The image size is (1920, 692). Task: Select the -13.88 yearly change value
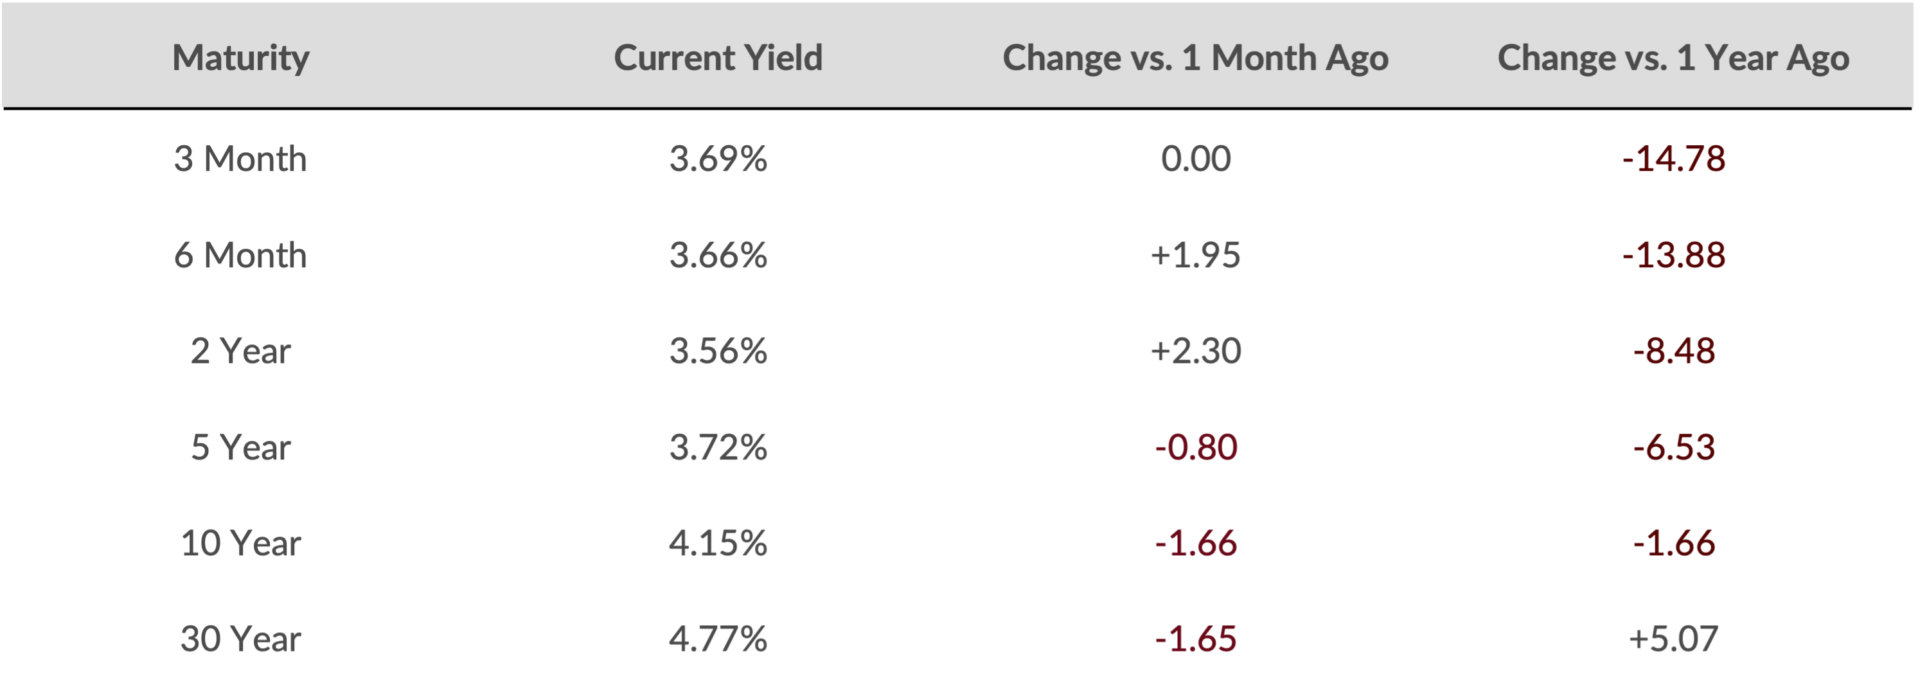point(1673,255)
